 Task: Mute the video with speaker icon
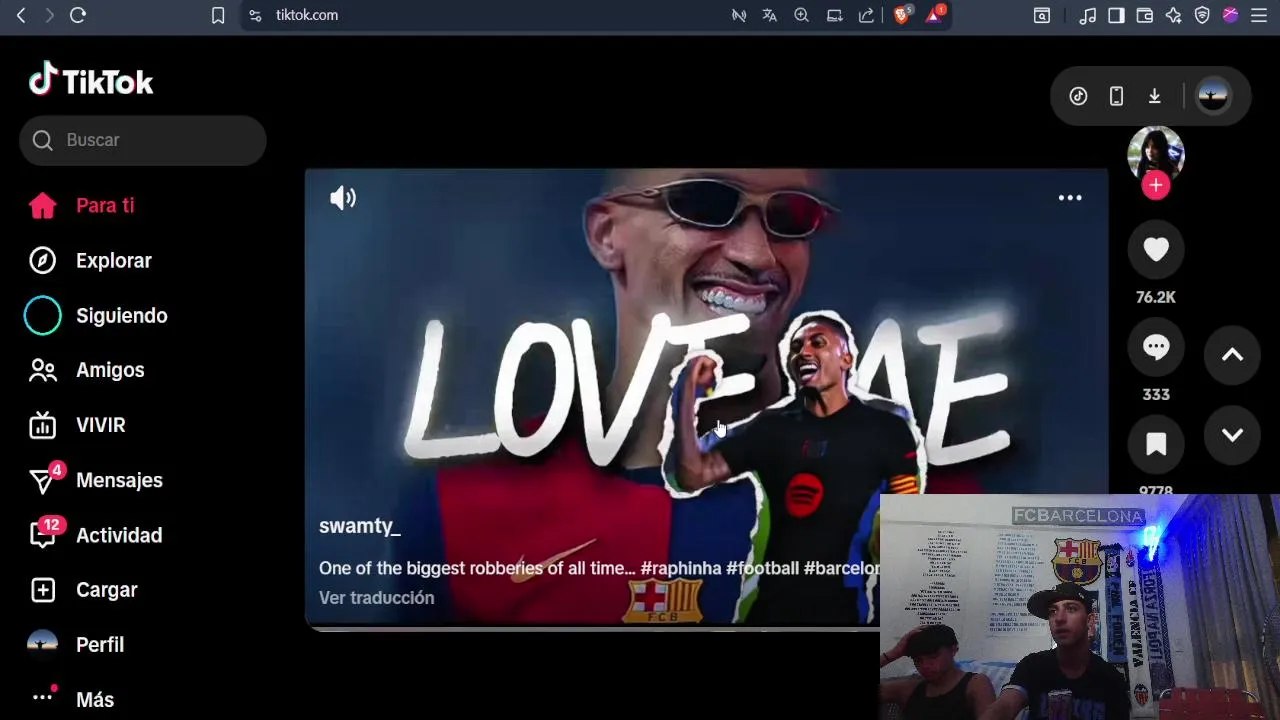point(343,198)
